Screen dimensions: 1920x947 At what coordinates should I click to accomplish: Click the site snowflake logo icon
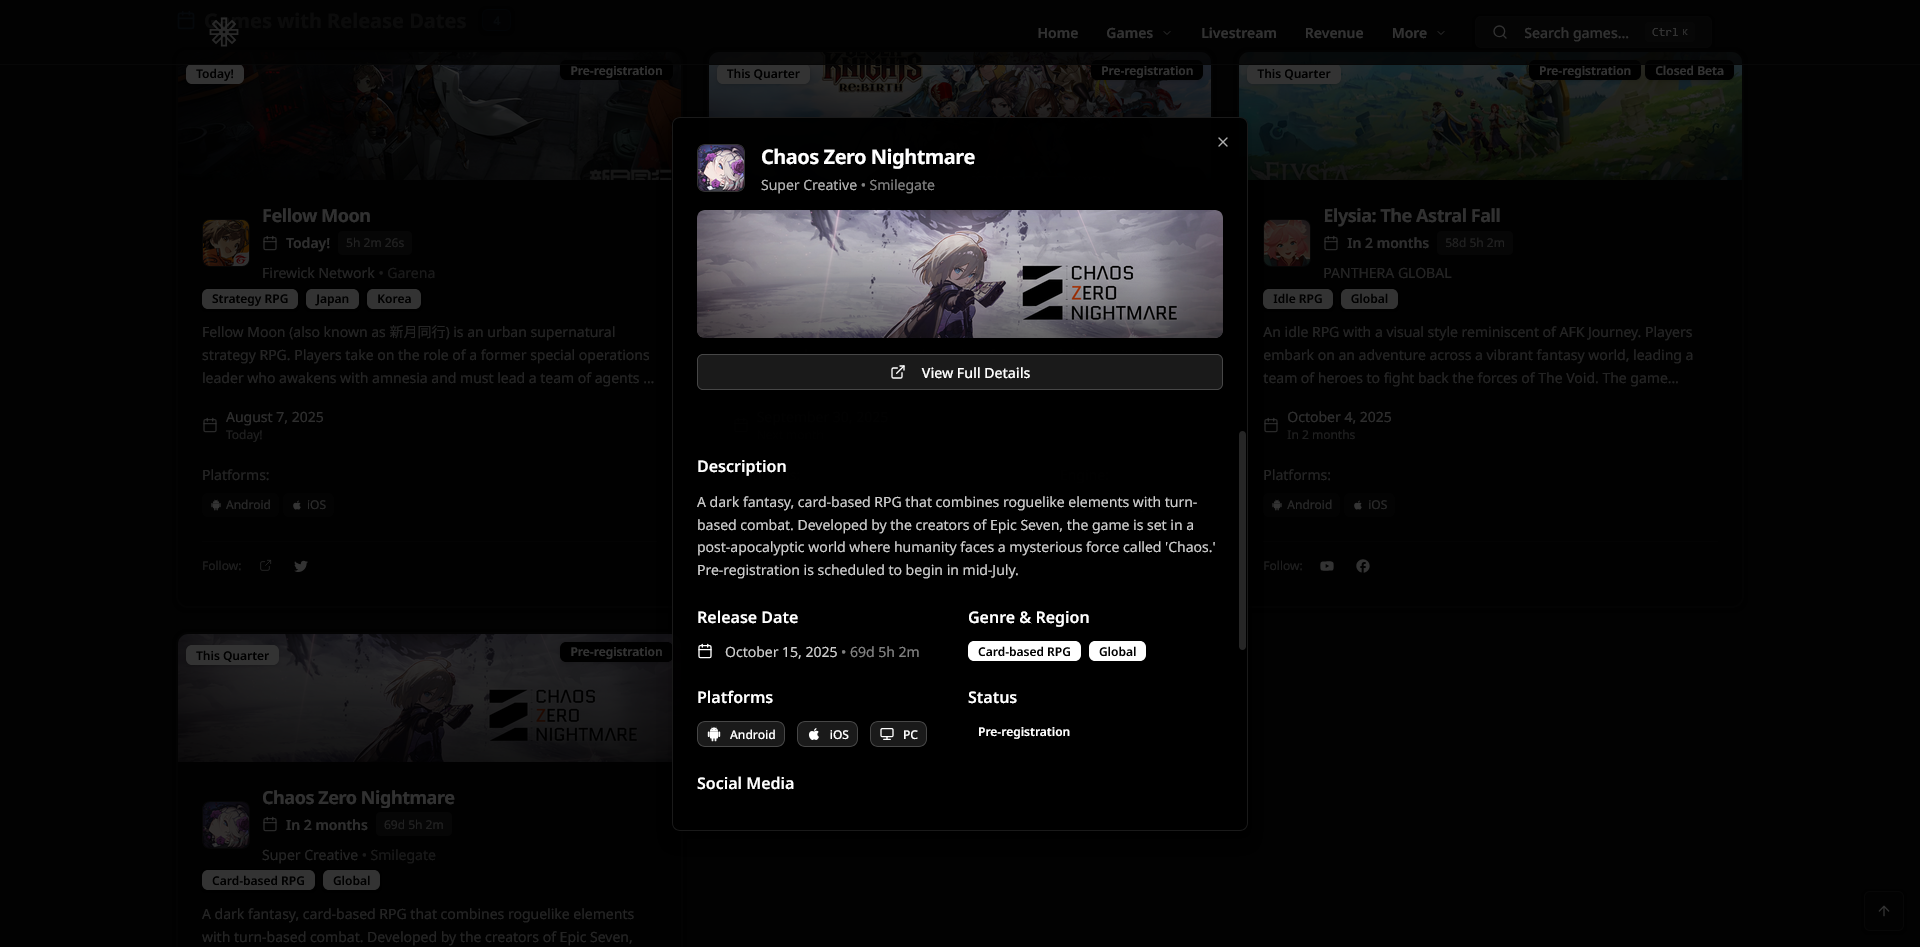[x=224, y=32]
